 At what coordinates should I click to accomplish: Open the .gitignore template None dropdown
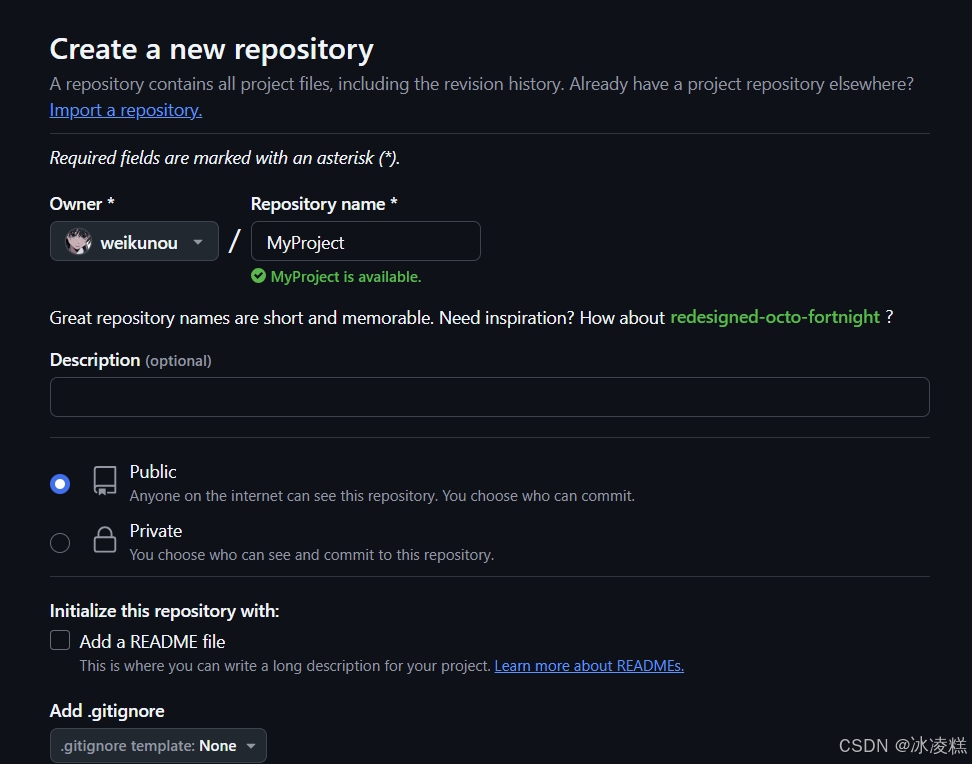[158, 745]
